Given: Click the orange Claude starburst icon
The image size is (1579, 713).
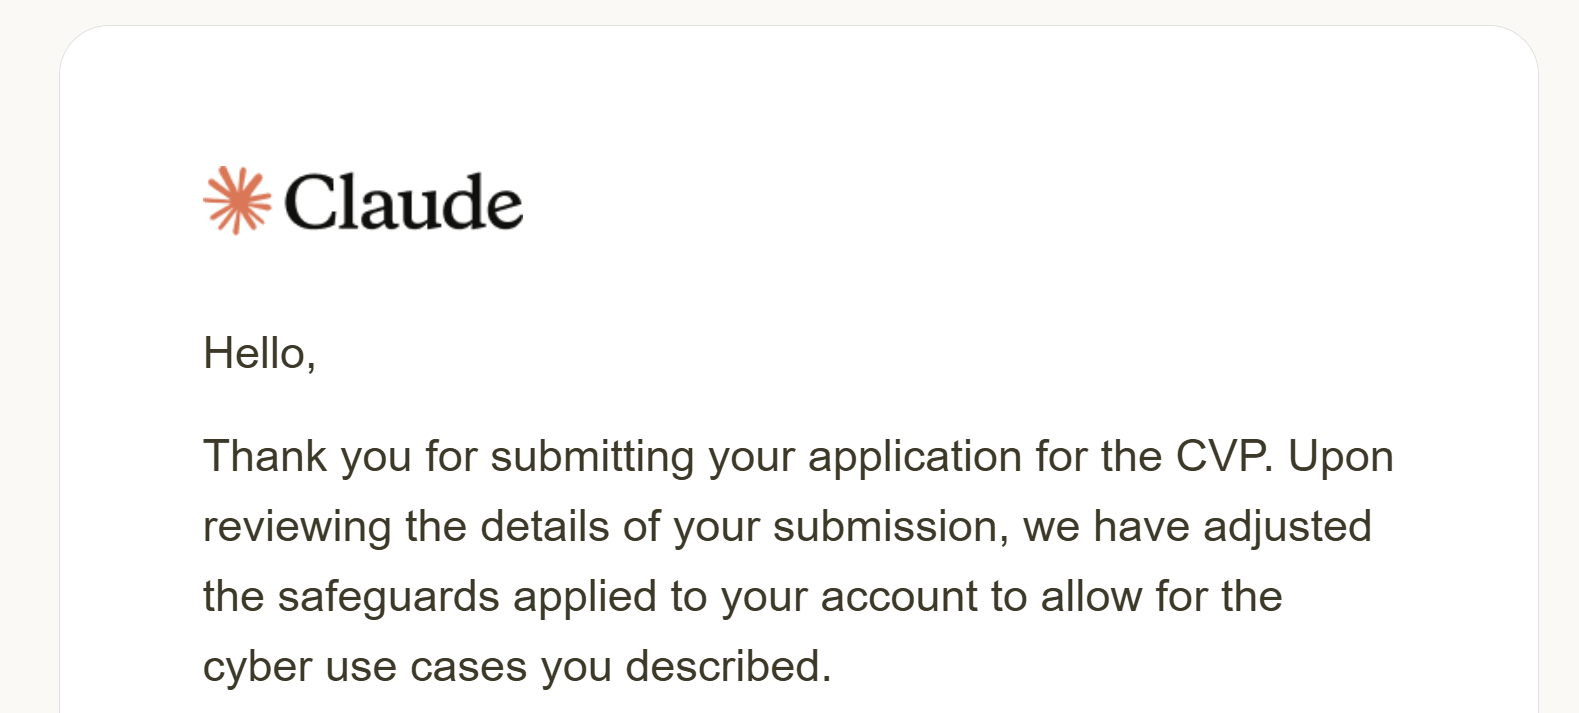Looking at the screenshot, I should click(237, 201).
